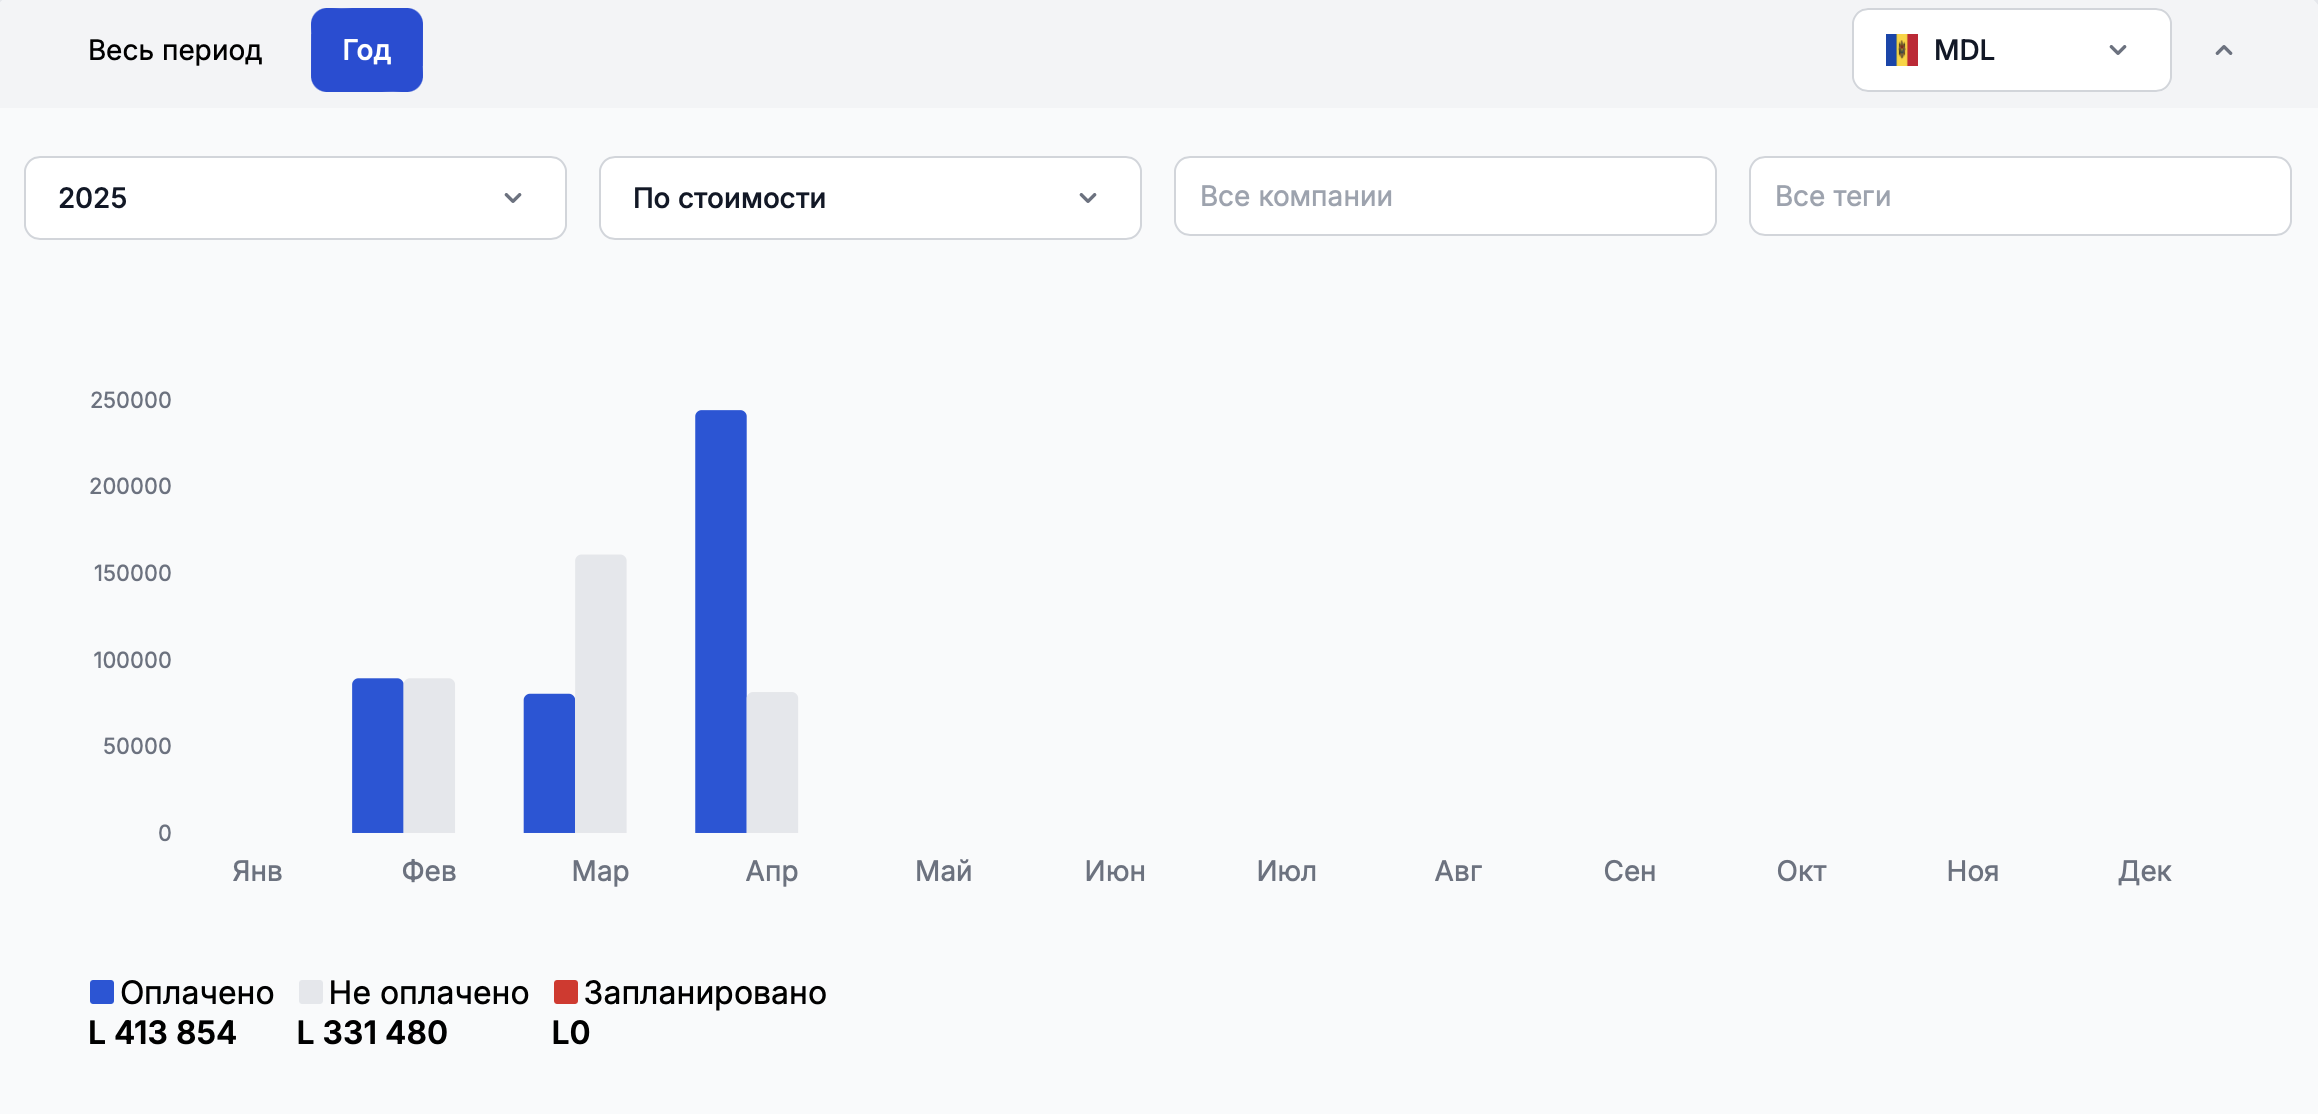Click the 200000 y-axis value

click(131, 486)
